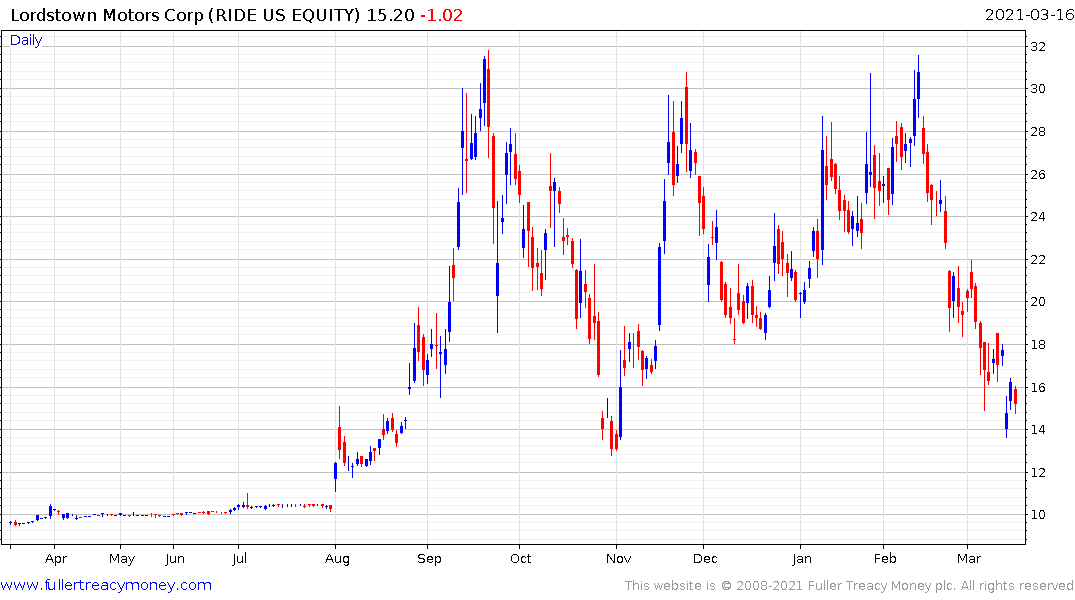Click the 16 price axis label
1075x600 pixels.
(1038, 387)
